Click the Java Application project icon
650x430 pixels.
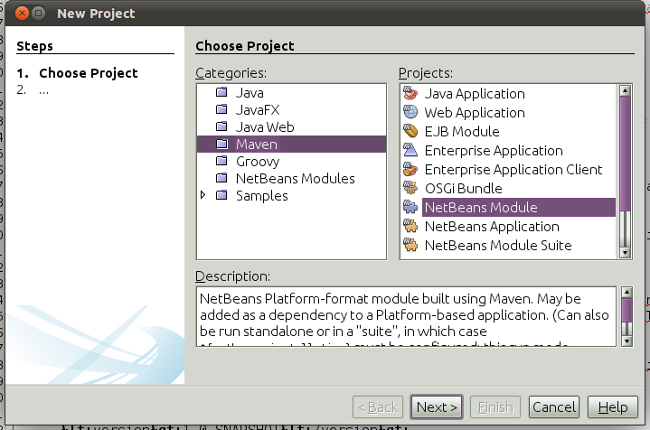point(410,94)
